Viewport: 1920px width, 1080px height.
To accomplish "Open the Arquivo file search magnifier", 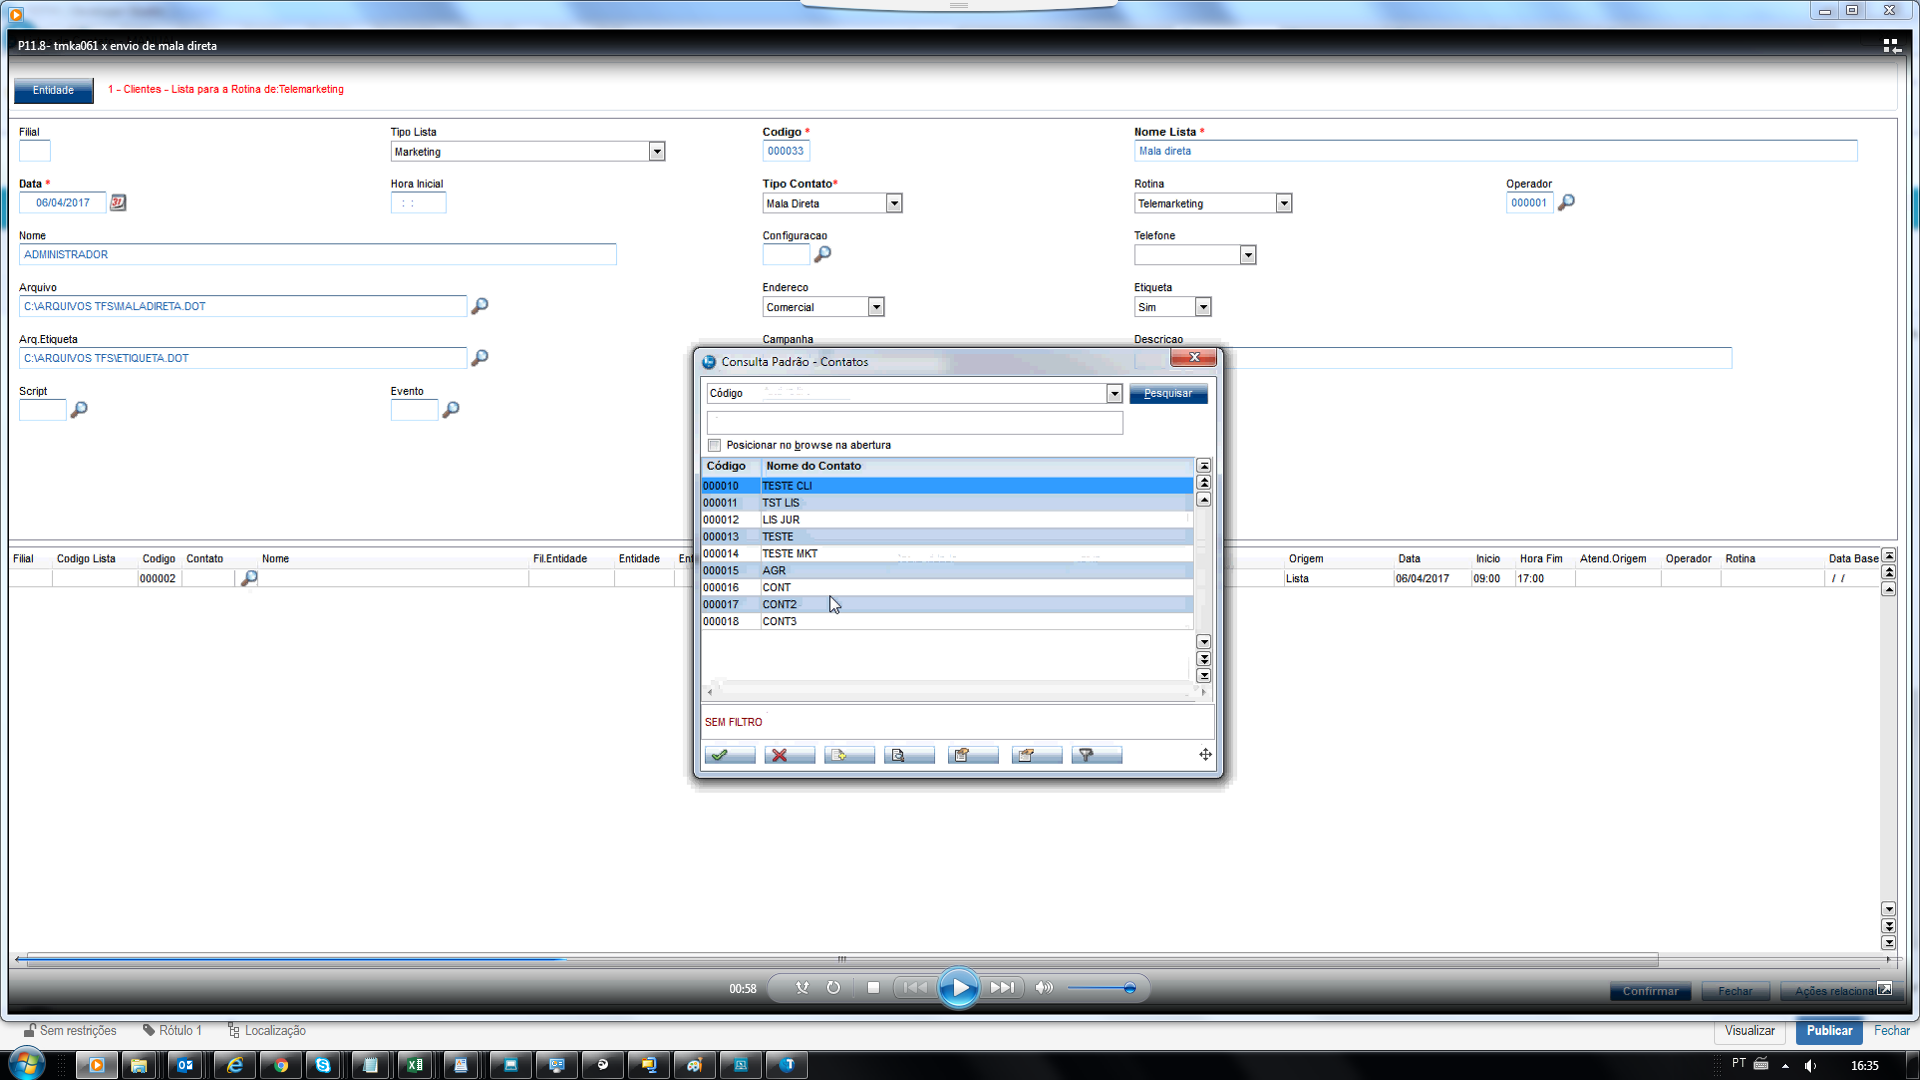I will tap(480, 306).
